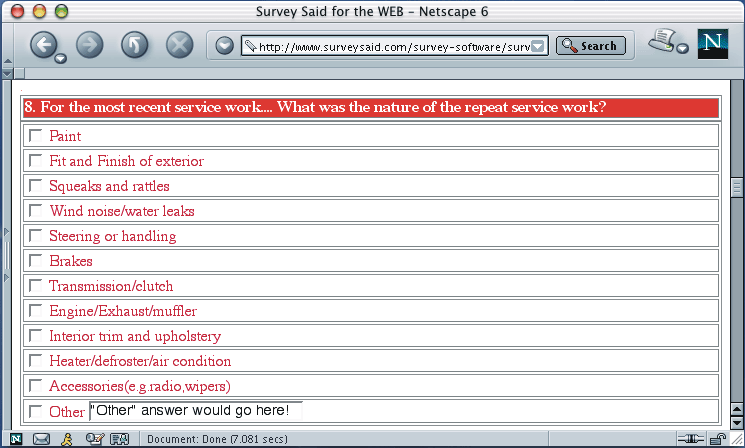Open the Back button history dropdown arrow
745x448 pixels.
pos(60,59)
